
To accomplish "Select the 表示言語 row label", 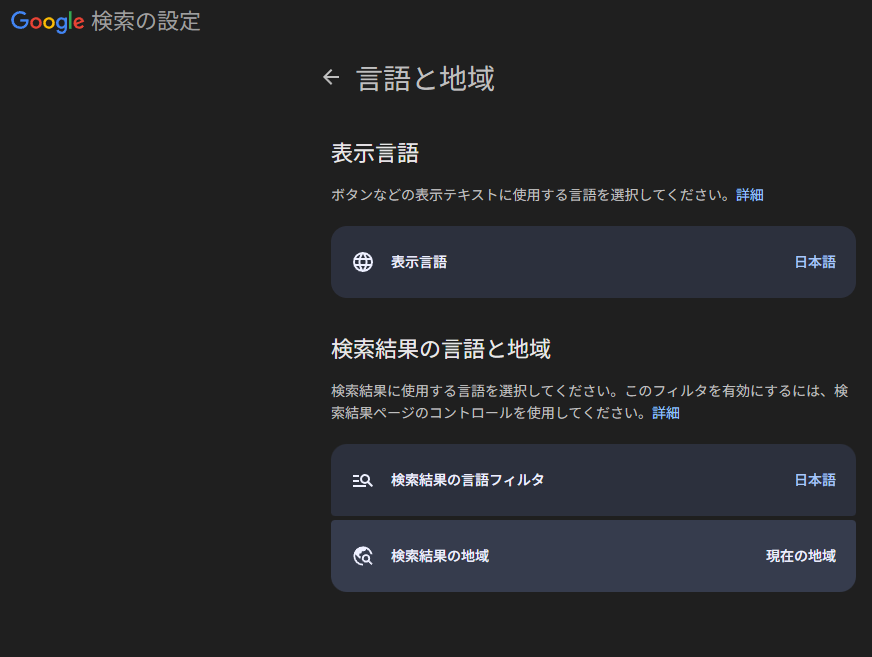I will click(419, 262).
